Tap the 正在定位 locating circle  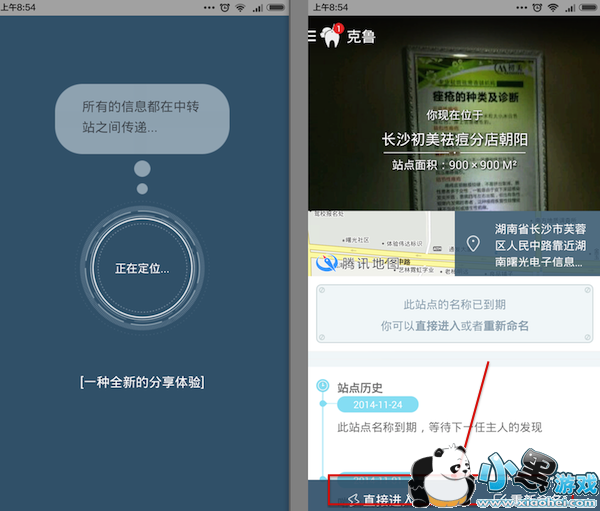point(142,268)
